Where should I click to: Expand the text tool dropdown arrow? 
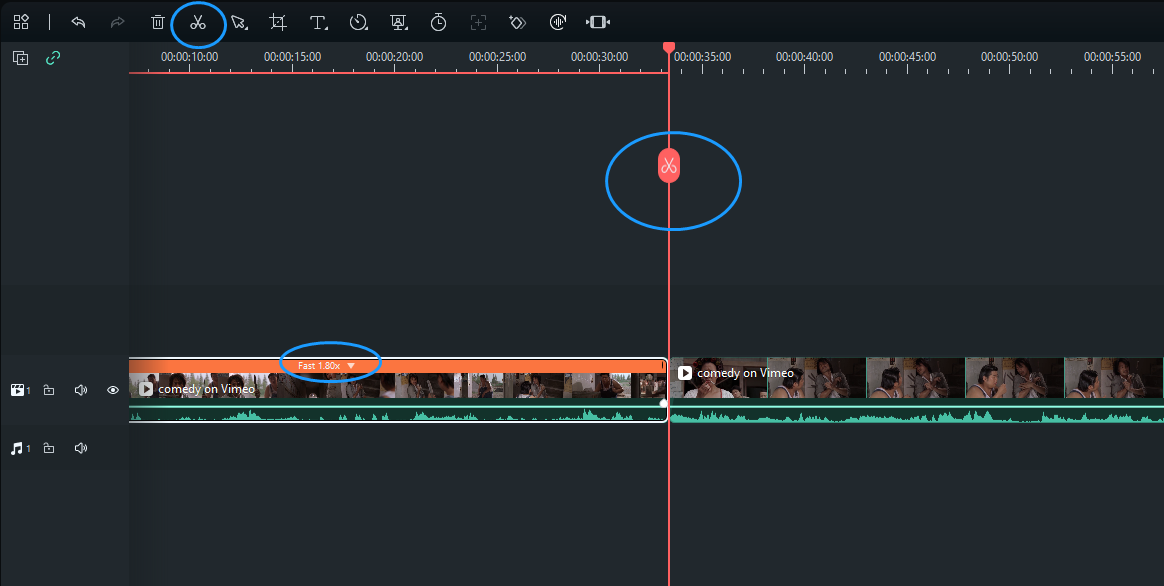click(x=326, y=29)
